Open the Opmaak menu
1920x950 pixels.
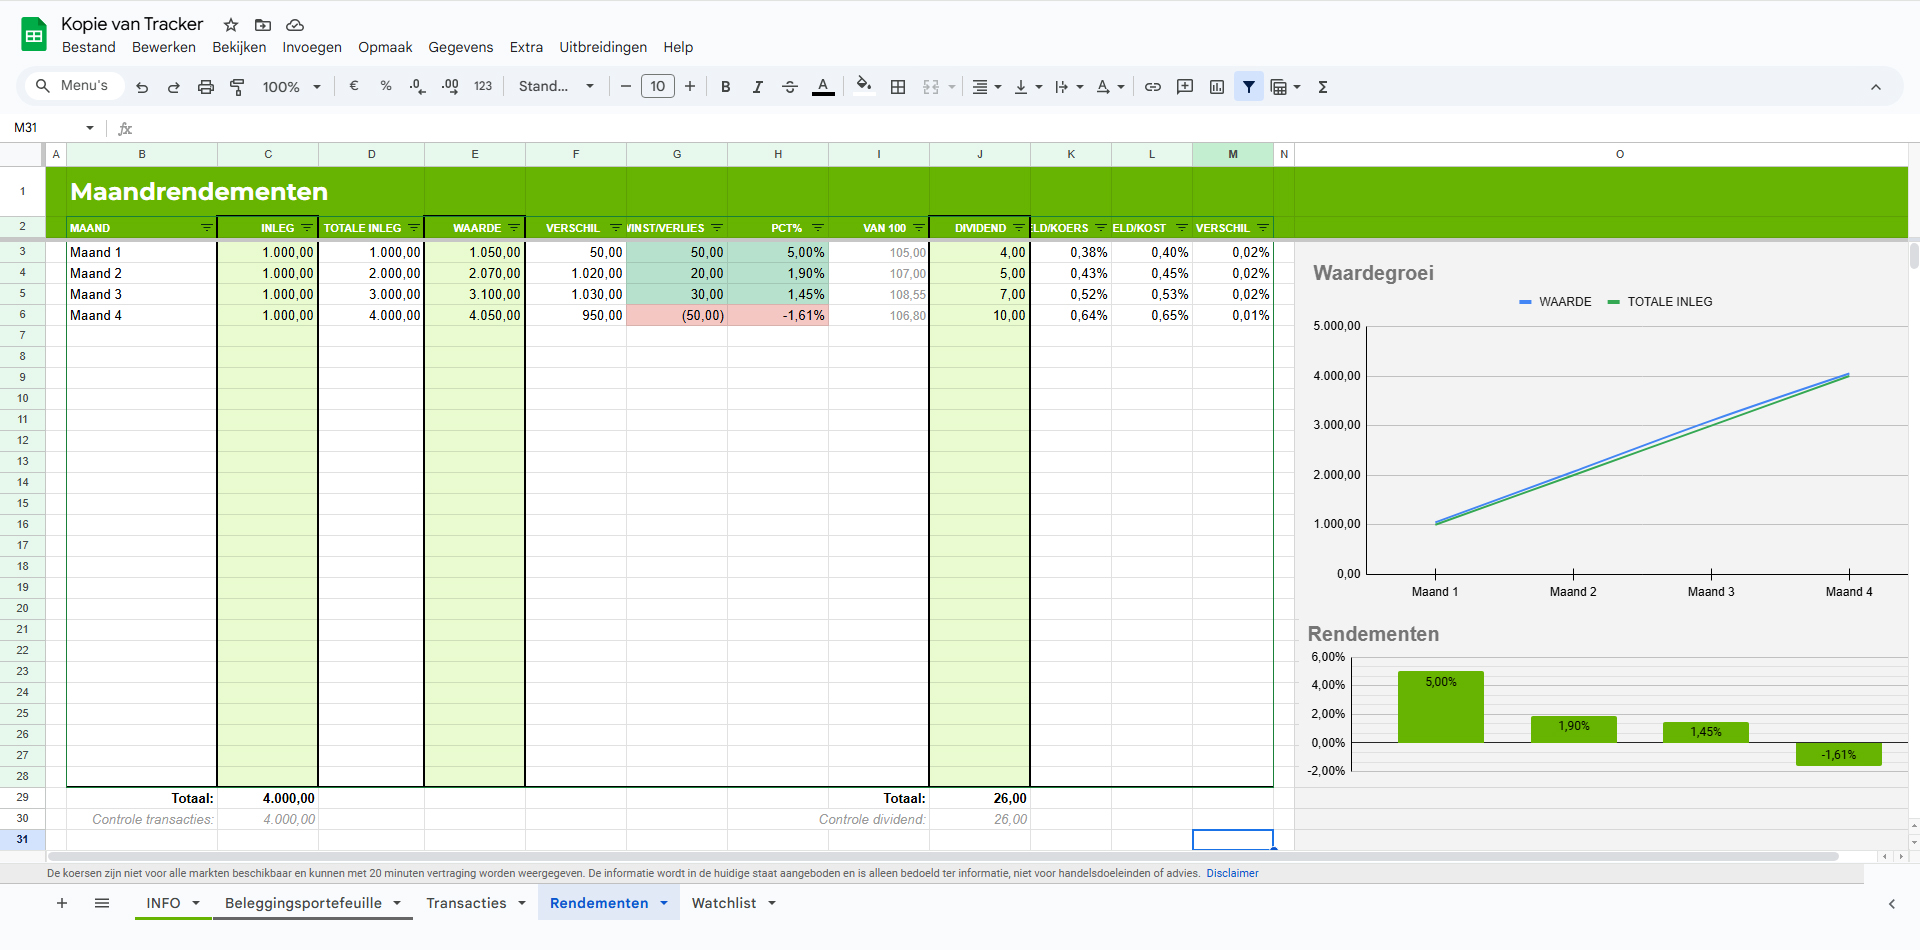pyautogui.click(x=385, y=47)
